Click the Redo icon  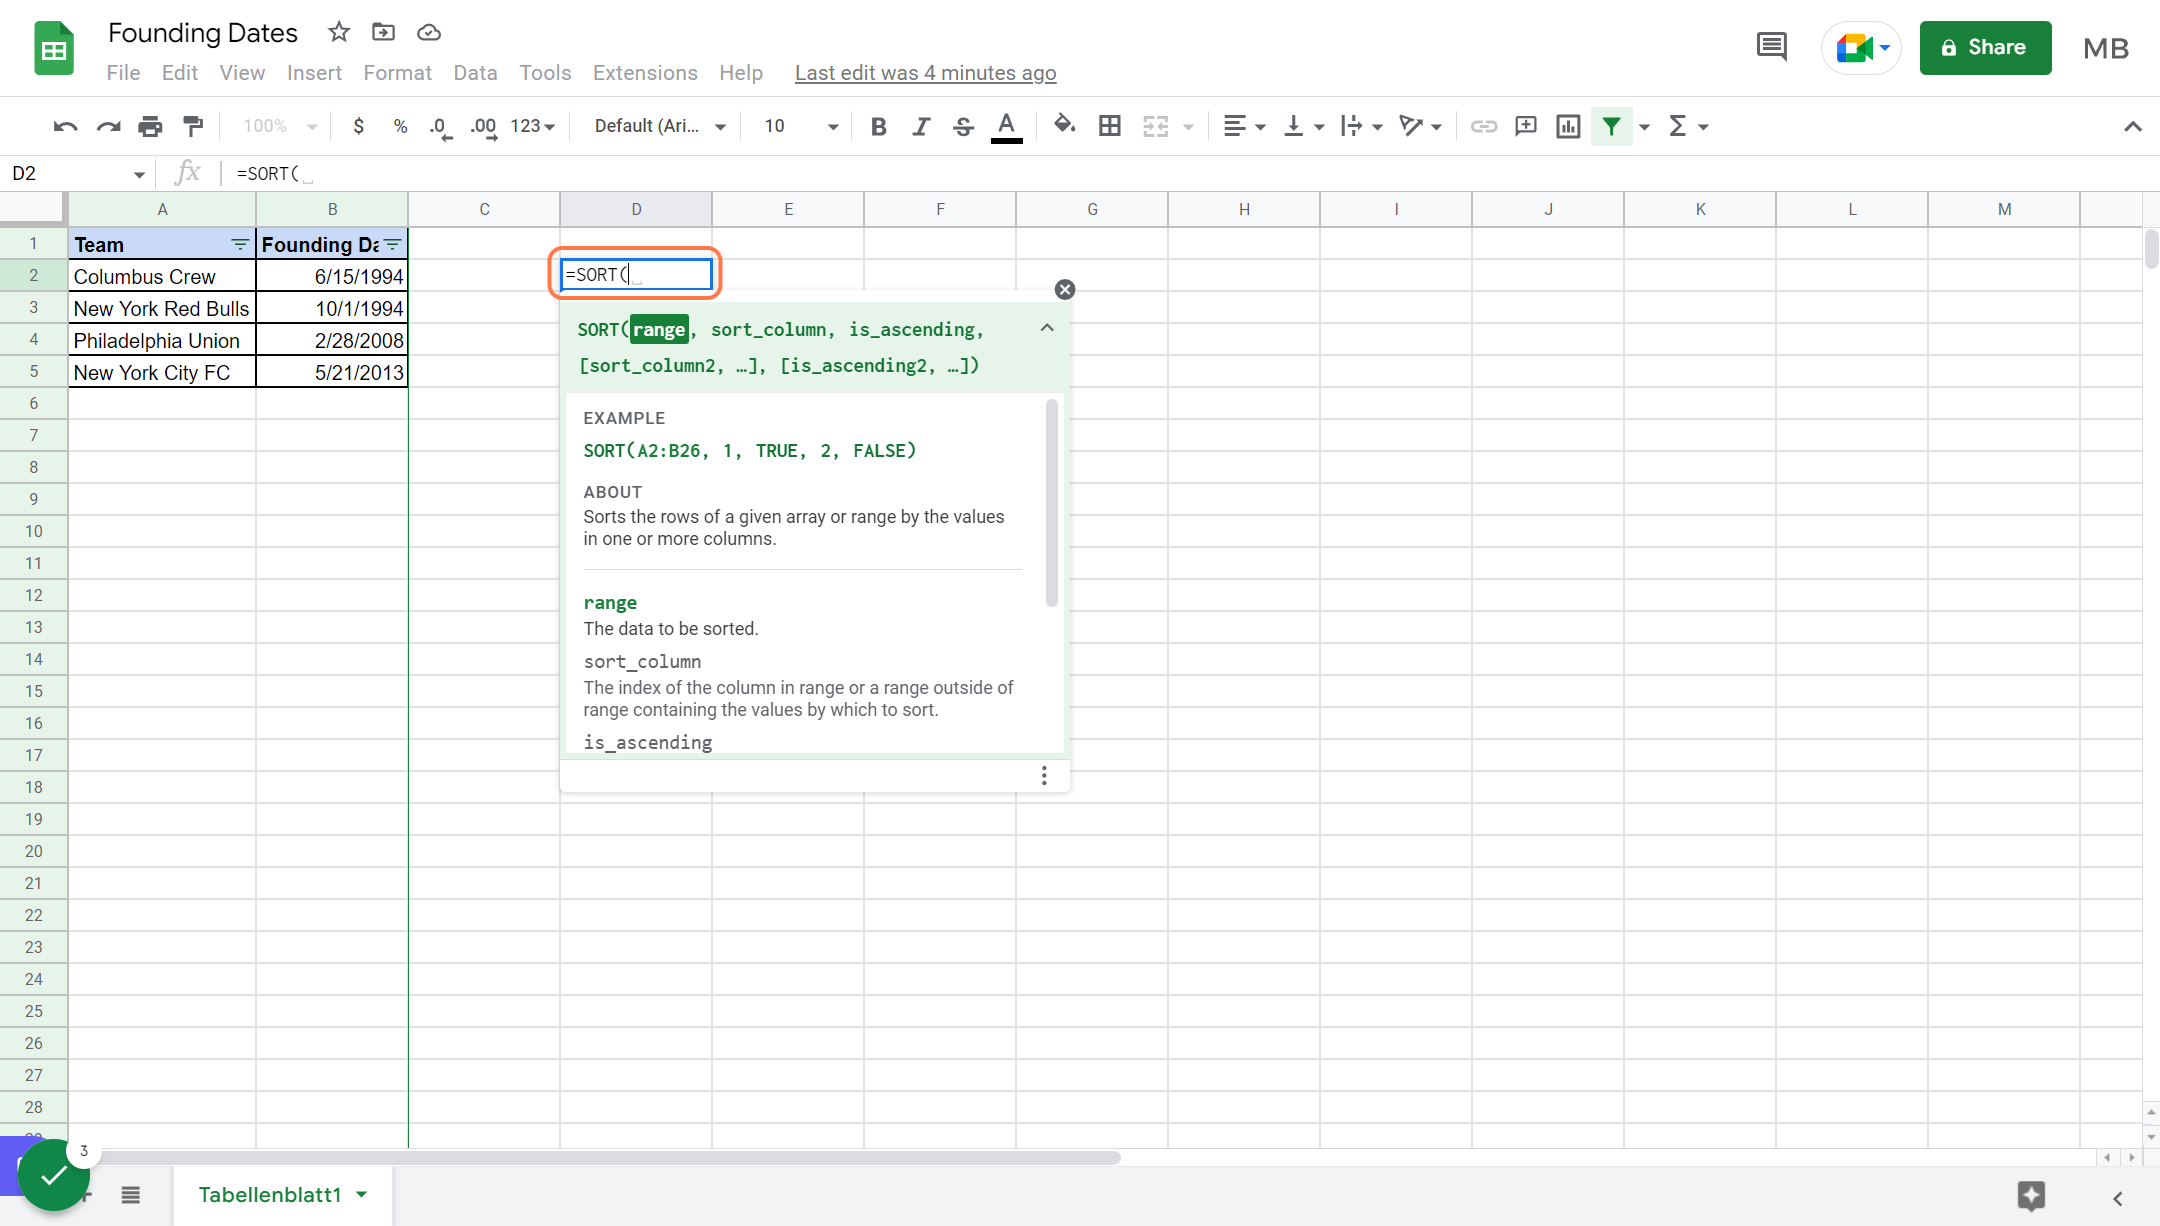[x=108, y=126]
